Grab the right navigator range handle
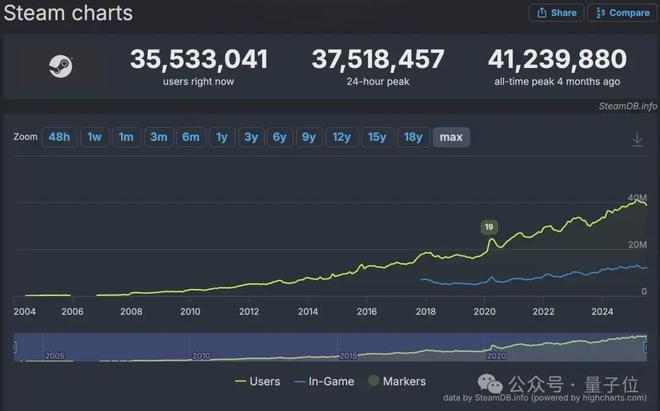660x411 pixels. pyautogui.click(x=646, y=347)
